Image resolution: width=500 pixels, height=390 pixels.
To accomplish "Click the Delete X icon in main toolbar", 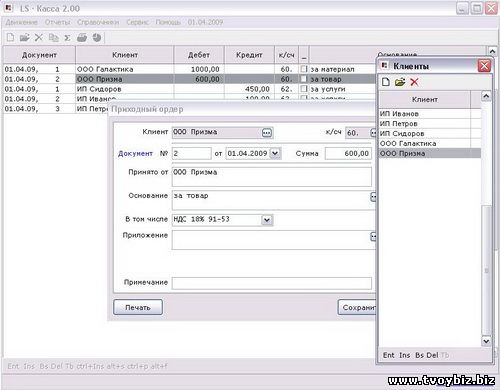I will (x=39, y=37).
